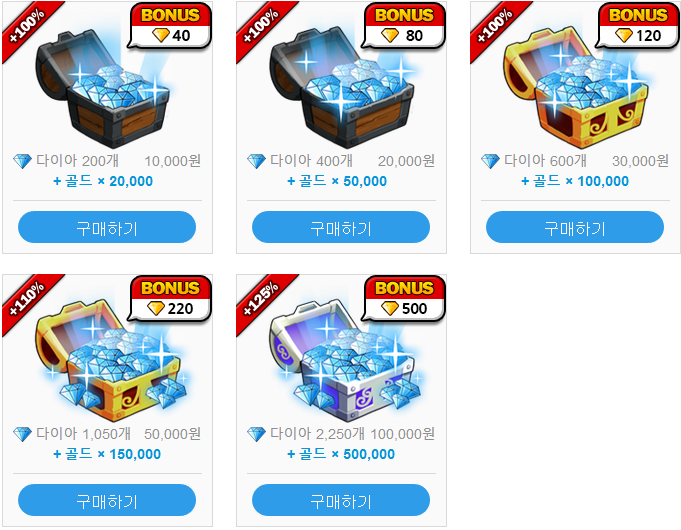Click the buy button for 400 diamonds pack
This screenshot has width=681, height=530.
(341, 227)
